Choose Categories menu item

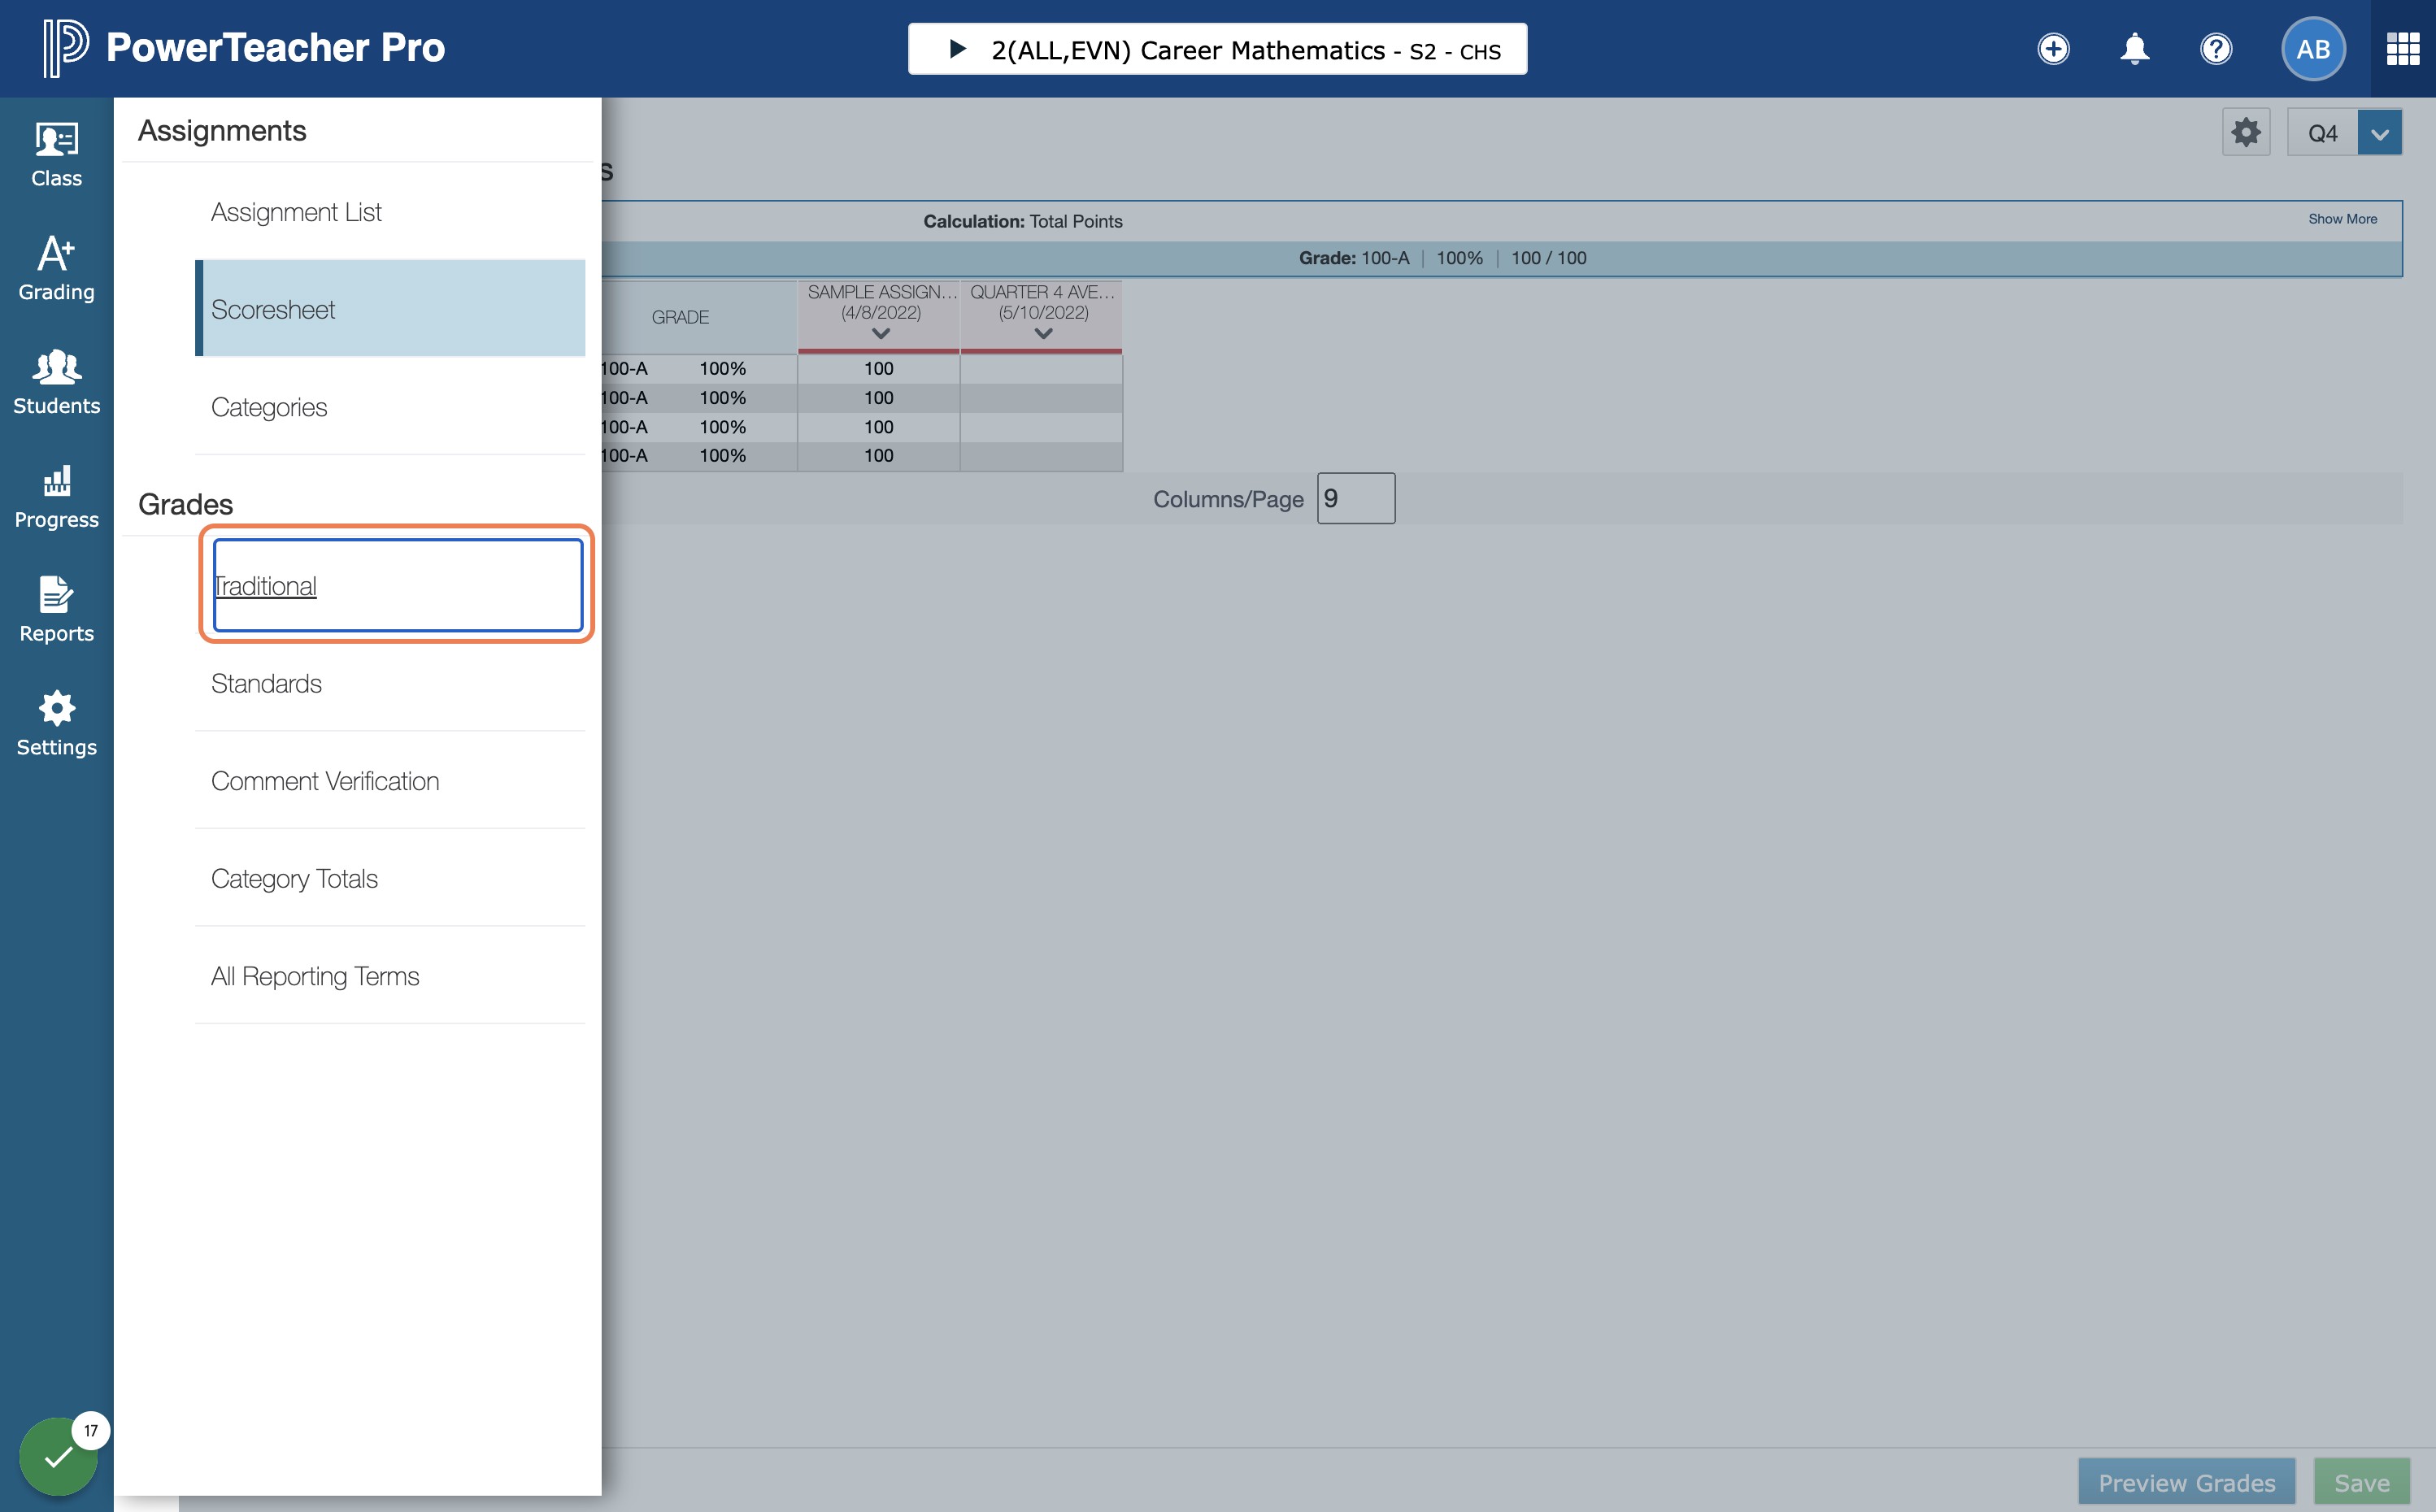(390, 407)
